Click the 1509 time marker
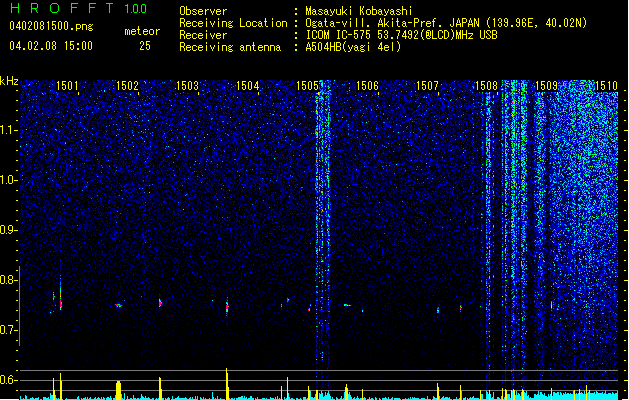 [x=547, y=86]
